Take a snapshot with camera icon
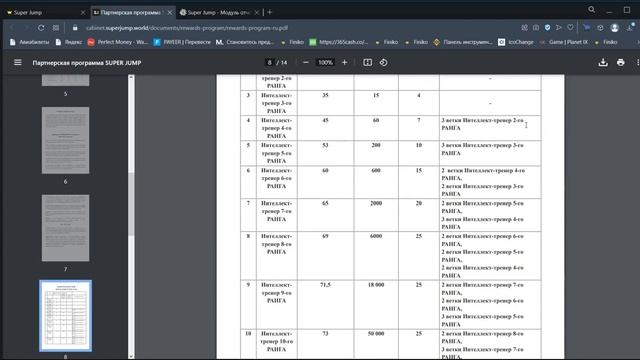The height and width of the screenshot is (360, 640). (x=536, y=27)
